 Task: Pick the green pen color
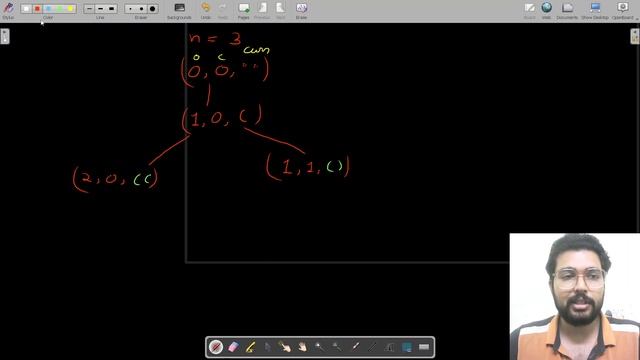point(59,9)
